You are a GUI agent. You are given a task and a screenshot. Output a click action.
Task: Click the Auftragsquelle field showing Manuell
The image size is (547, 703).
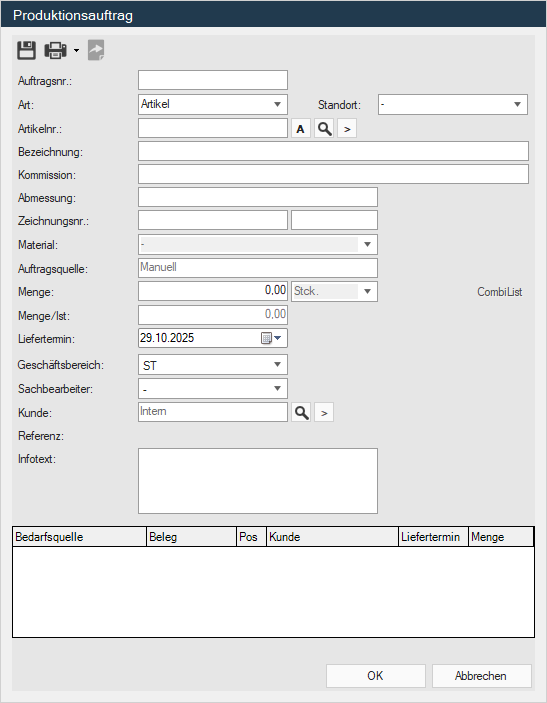pyautogui.click(x=258, y=268)
